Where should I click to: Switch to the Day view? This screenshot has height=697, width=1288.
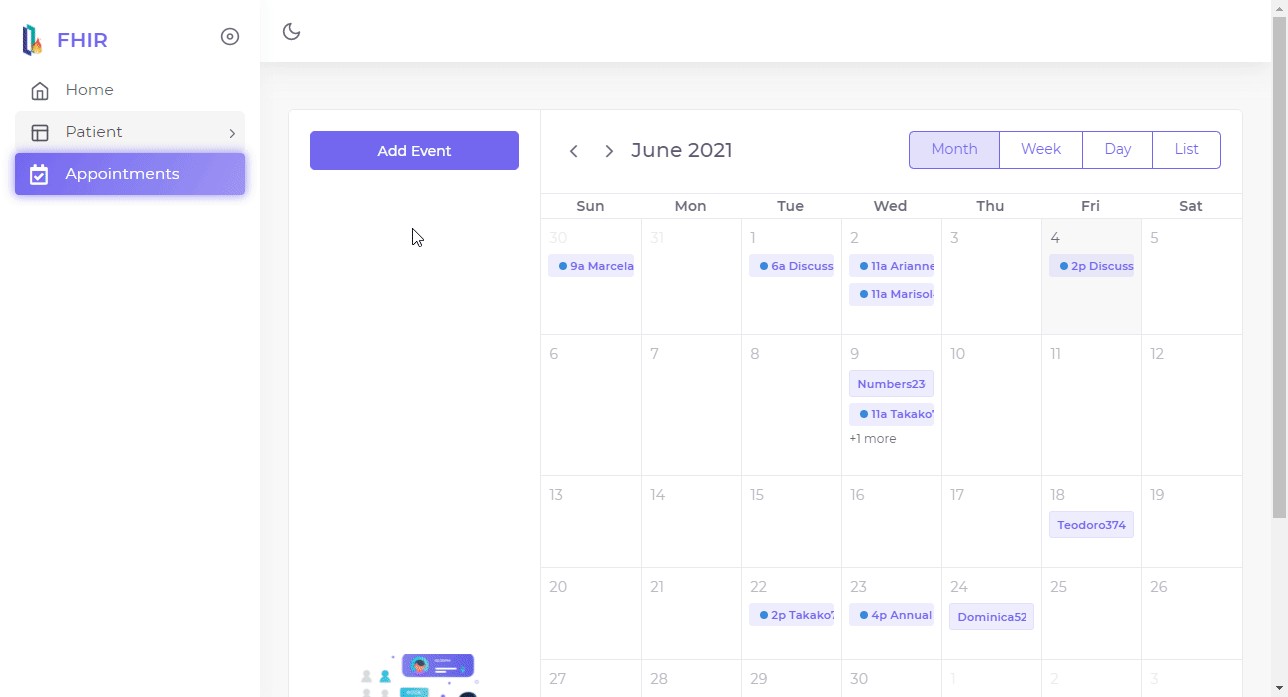point(1117,150)
